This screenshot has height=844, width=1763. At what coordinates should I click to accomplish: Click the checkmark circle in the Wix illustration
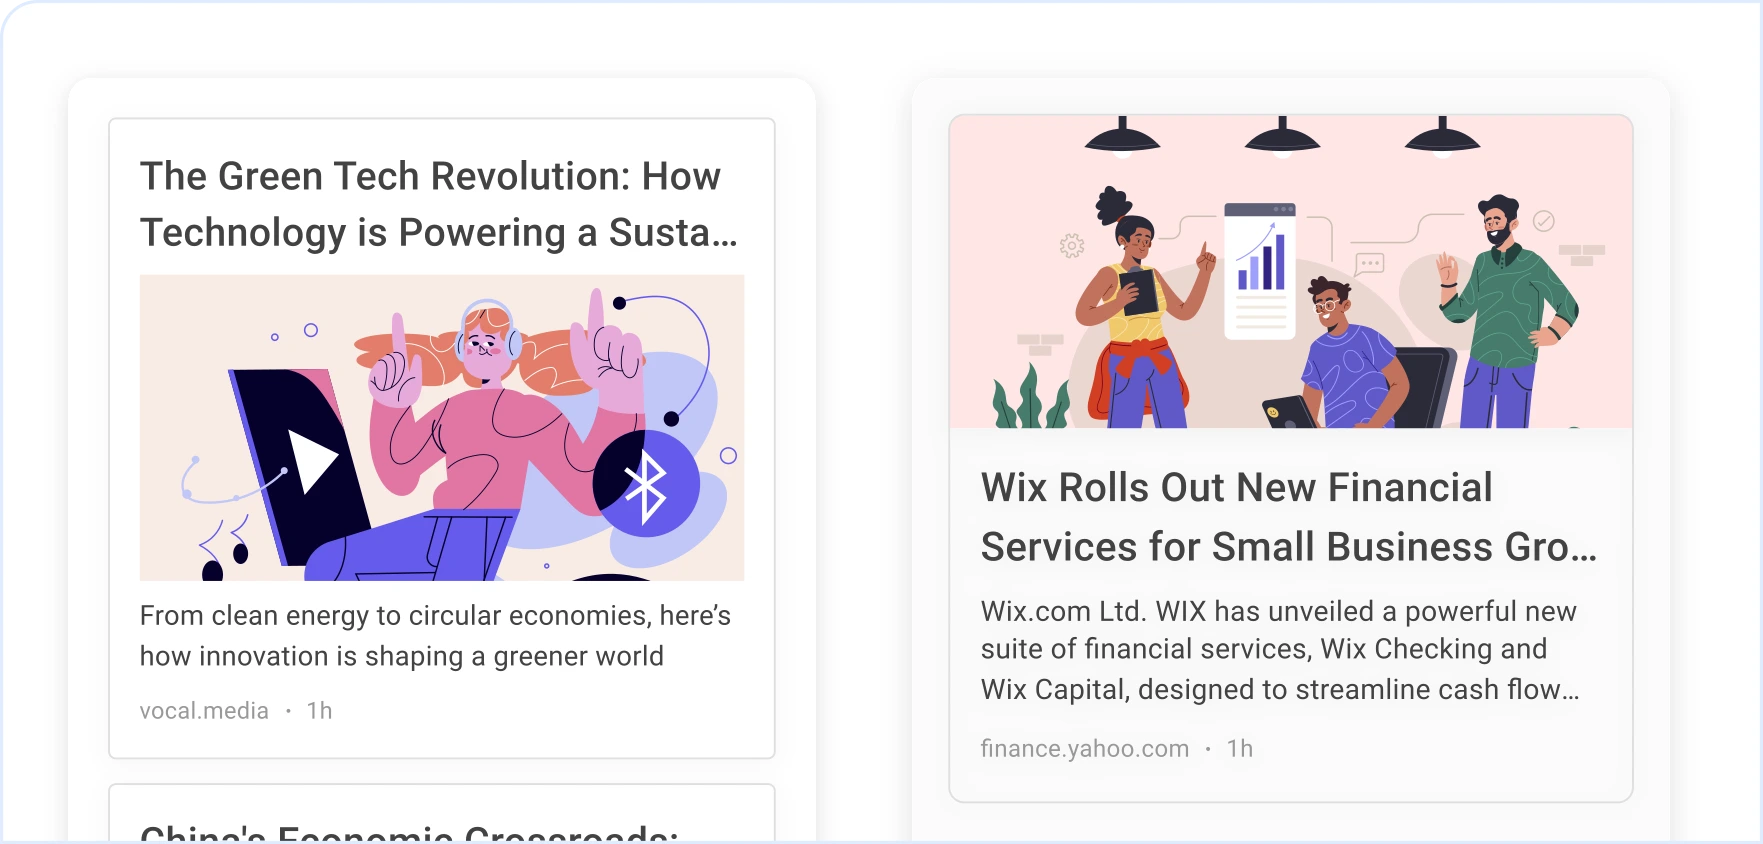(x=1544, y=221)
